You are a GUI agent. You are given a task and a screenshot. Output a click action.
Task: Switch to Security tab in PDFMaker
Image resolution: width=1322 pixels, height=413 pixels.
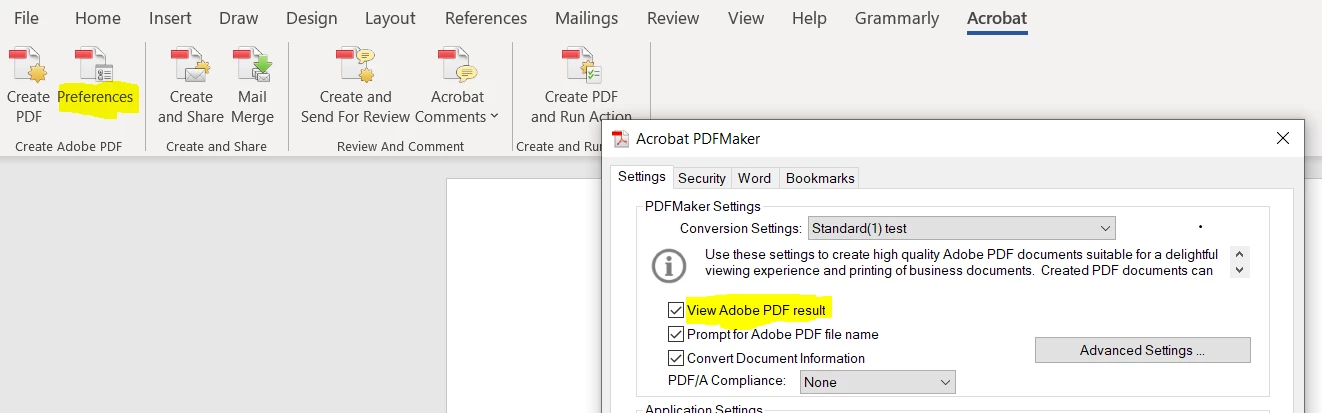pyautogui.click(x=702, y=178)
